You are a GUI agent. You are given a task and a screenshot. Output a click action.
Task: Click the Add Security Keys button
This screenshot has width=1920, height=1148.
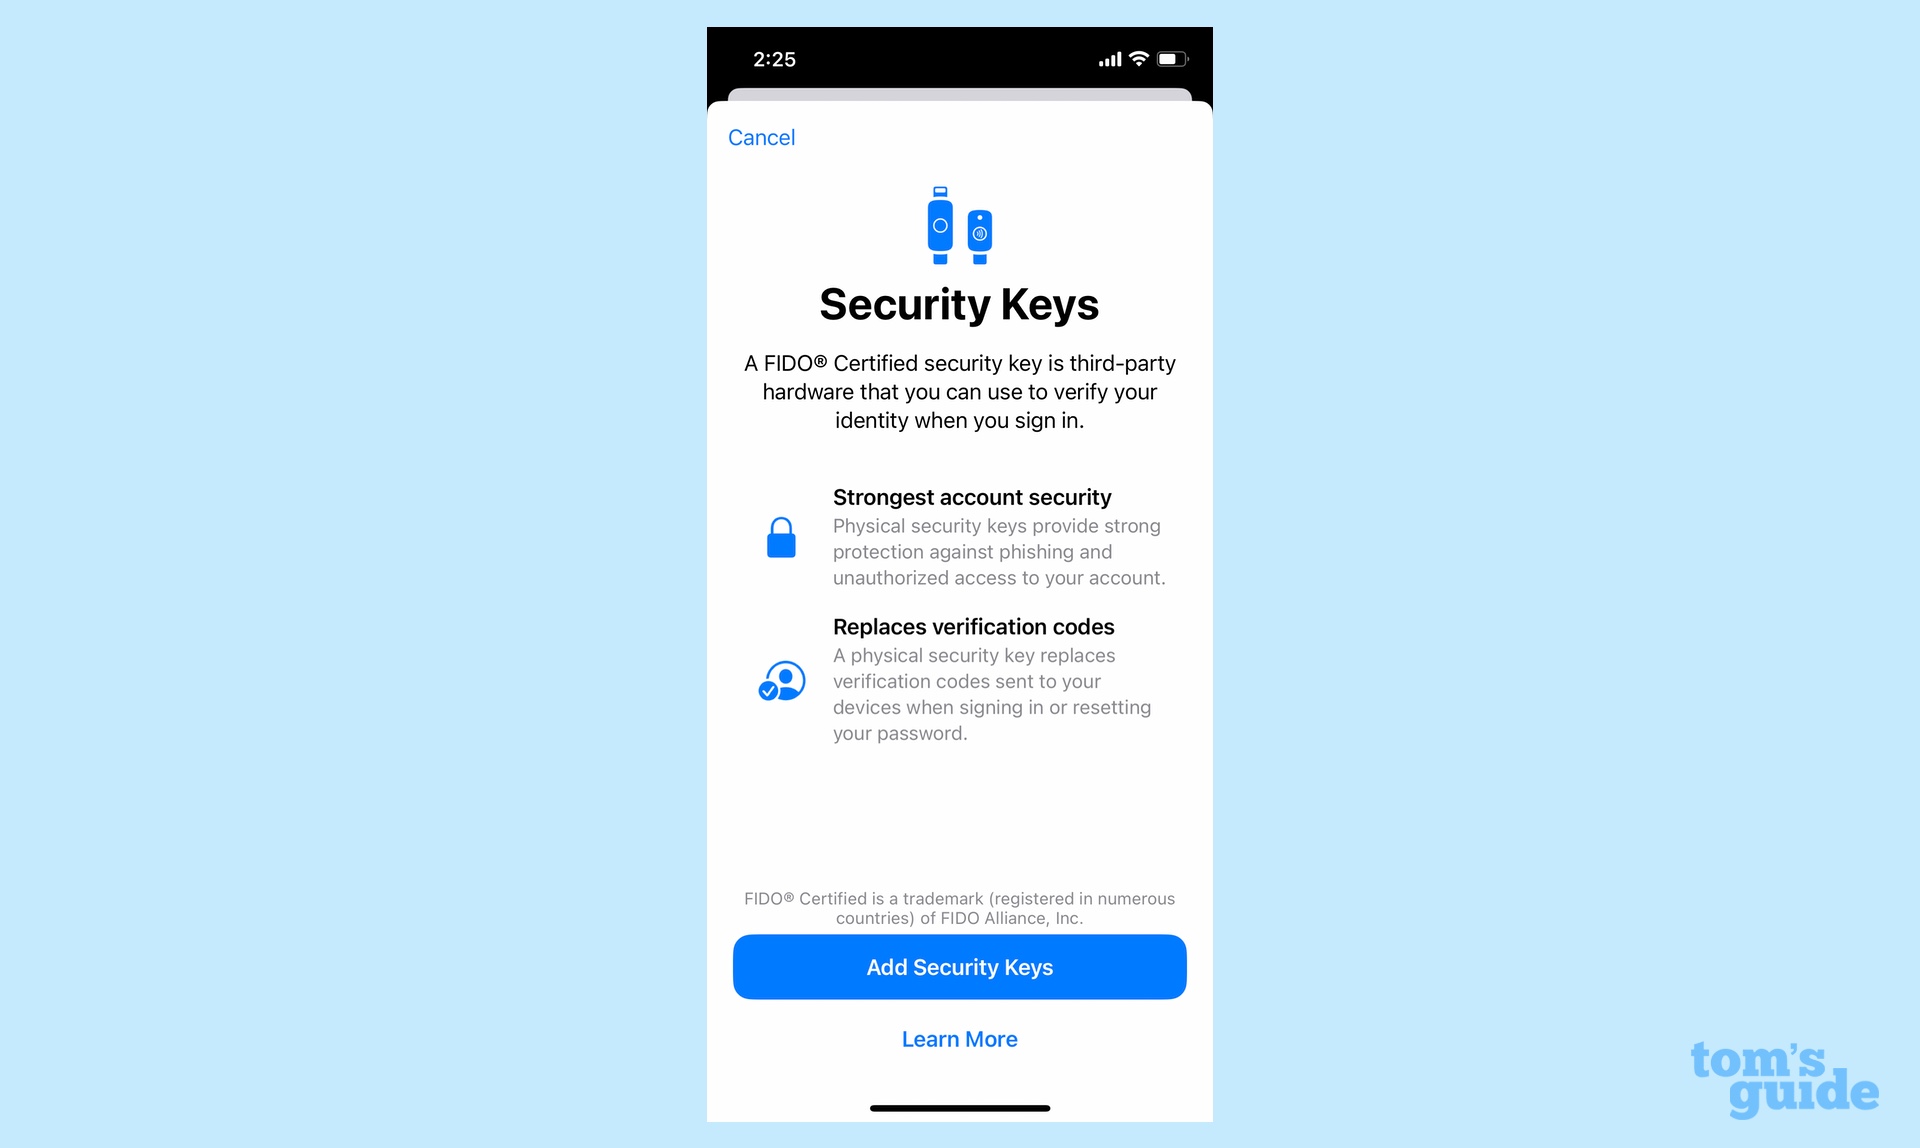[959, 966]
